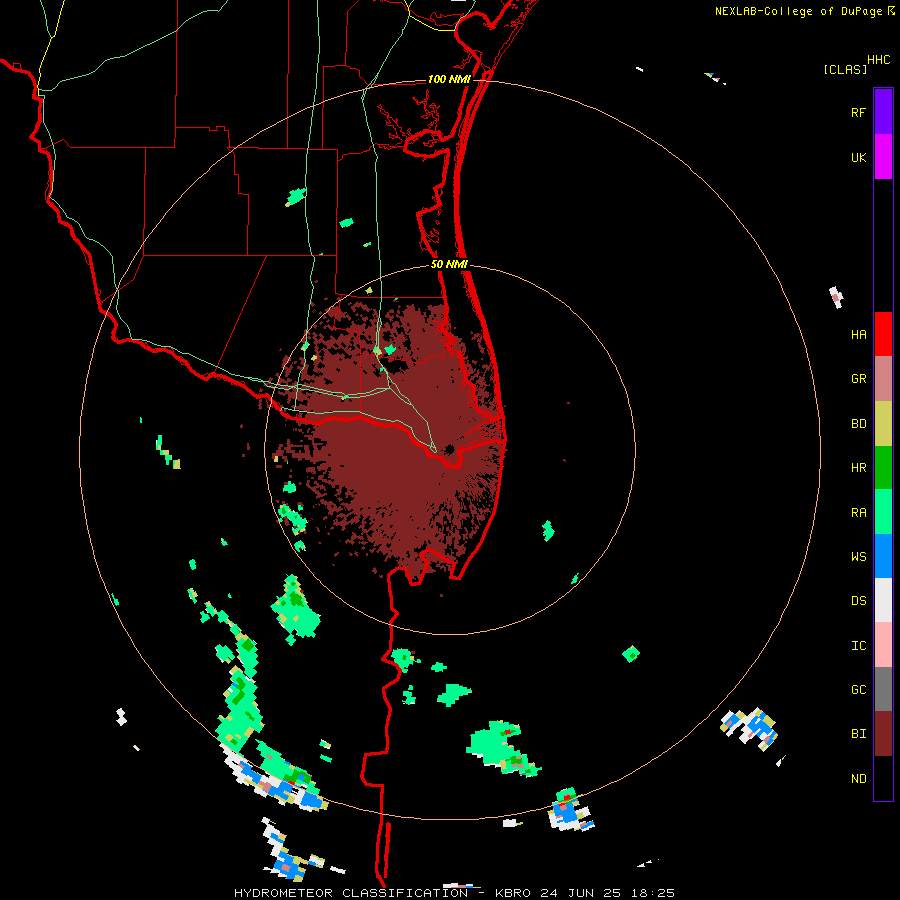Select the IC light pink legend swatch
This screenshot has width=900, height=900.
(883, 645)
